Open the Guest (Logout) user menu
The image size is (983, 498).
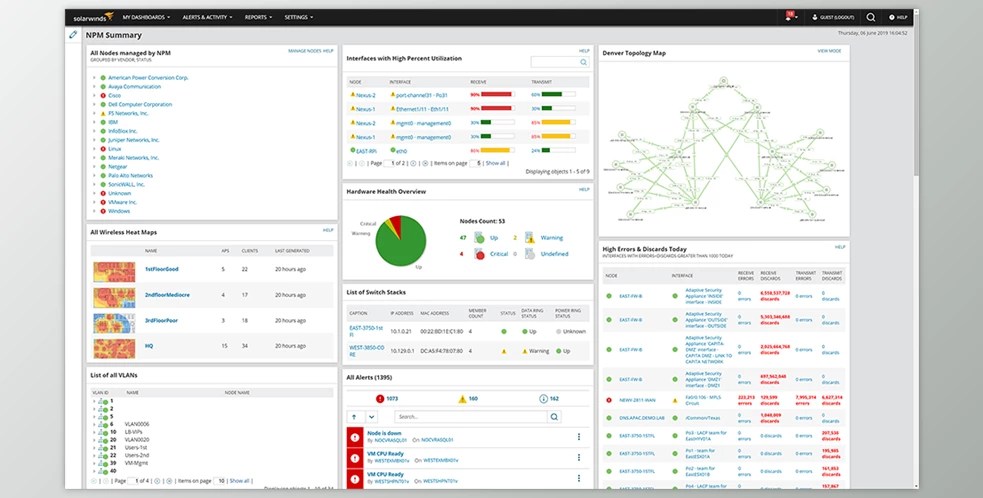(x=833, y=18)
